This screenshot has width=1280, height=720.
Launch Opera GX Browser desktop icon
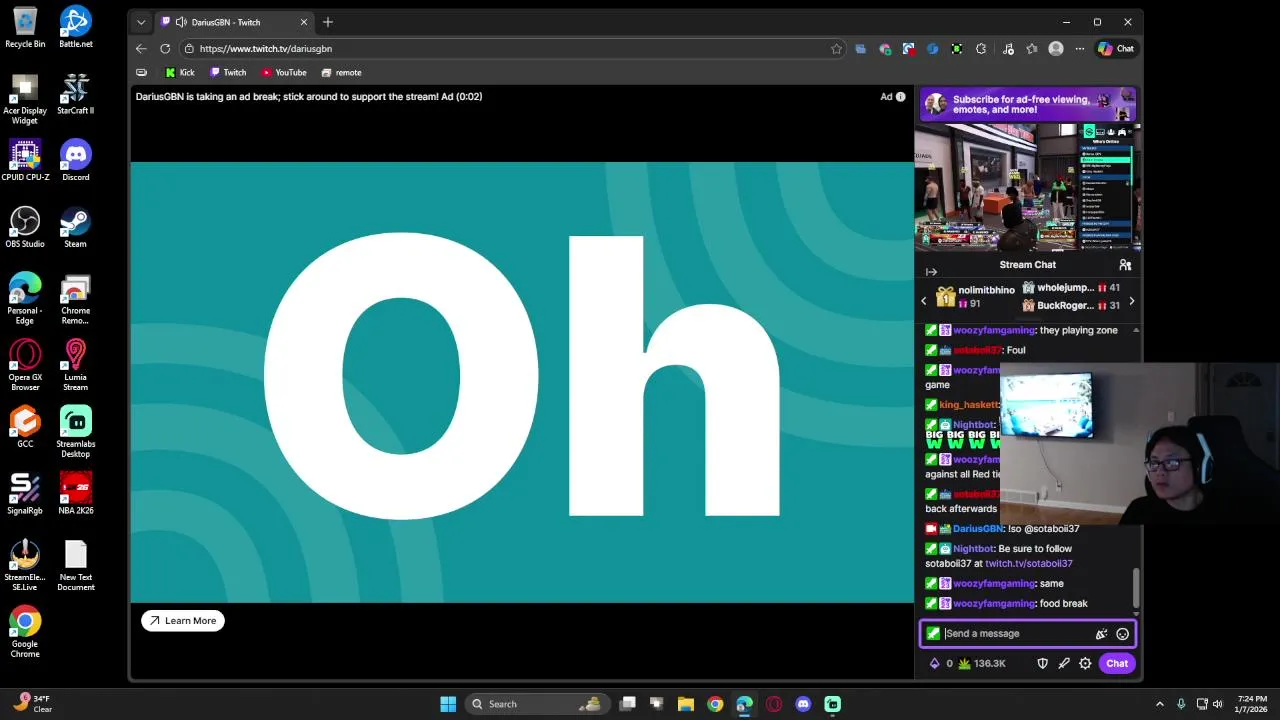[25, 366]
